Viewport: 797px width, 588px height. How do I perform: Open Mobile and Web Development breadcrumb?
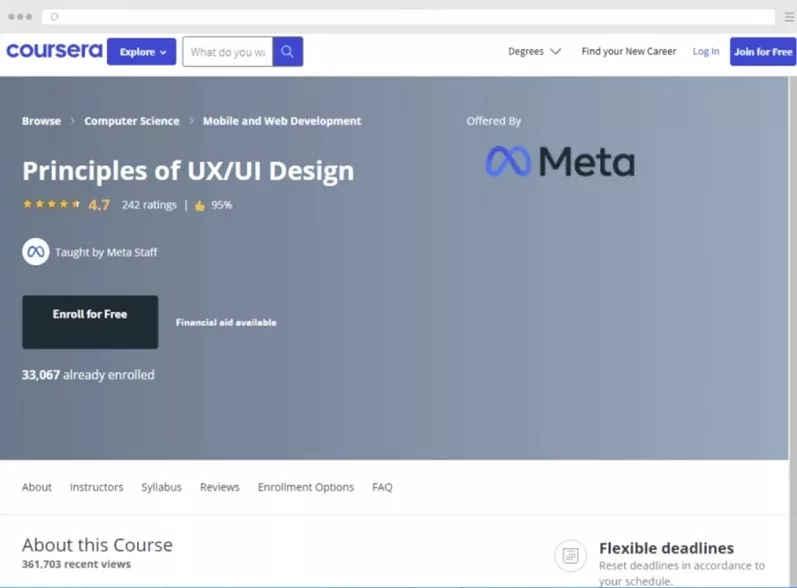pyautogui.click(x=282, y=121)
